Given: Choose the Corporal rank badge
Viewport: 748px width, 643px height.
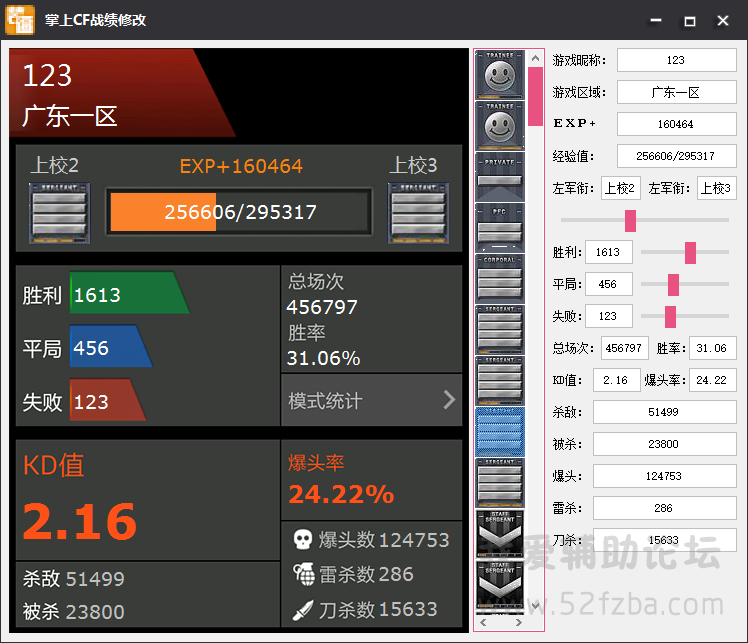Looking at the screenshot, I should tap(499, 279).
